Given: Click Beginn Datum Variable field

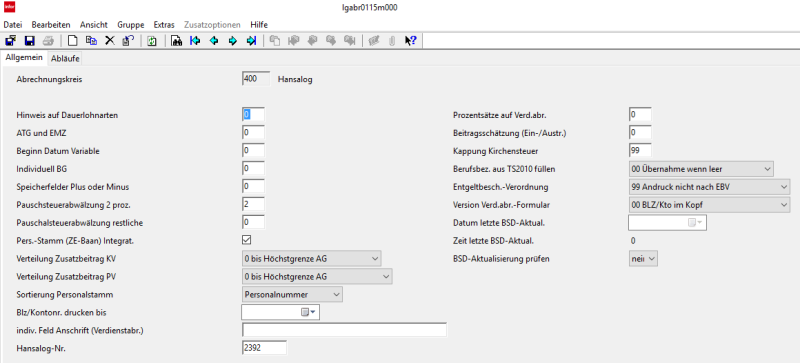Looking at the screenshot, I should [x=253, y=151].
